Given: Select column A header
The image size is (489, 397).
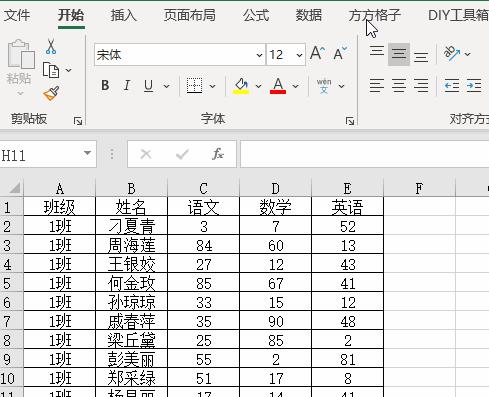Looking at the screenshot, I should 60,189.
